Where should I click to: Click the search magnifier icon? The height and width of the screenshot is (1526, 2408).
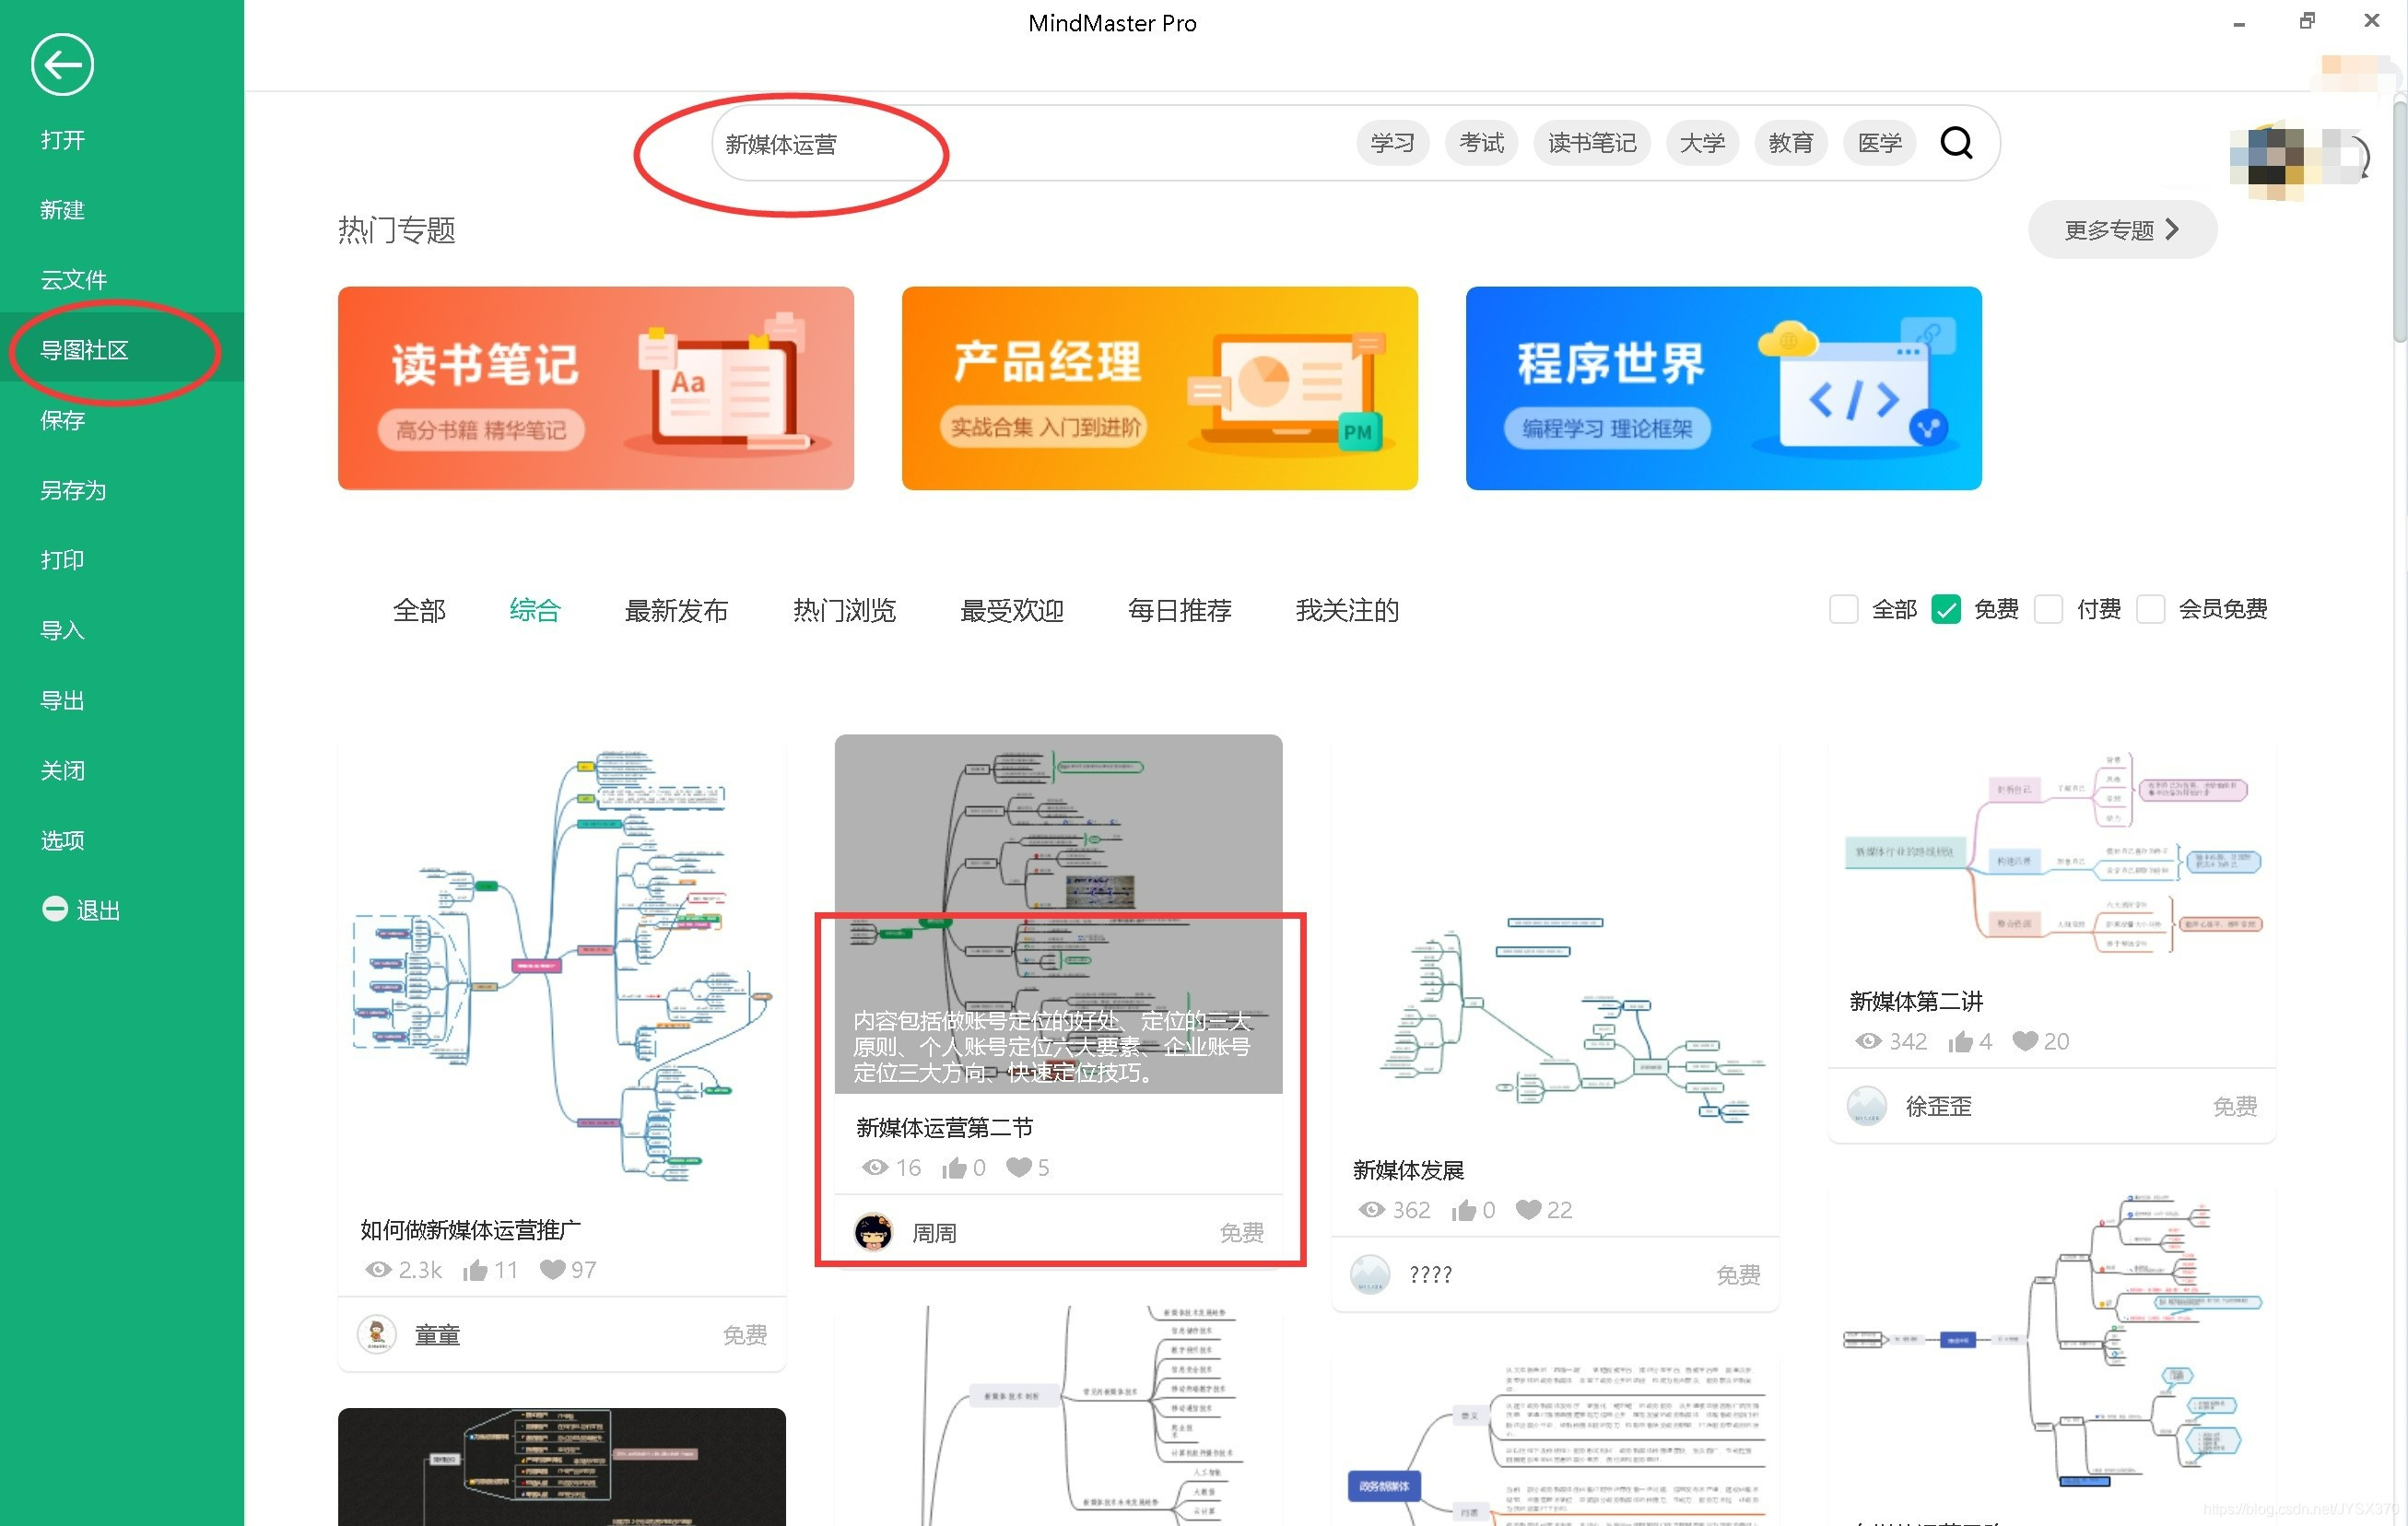tap(1955, 143)
